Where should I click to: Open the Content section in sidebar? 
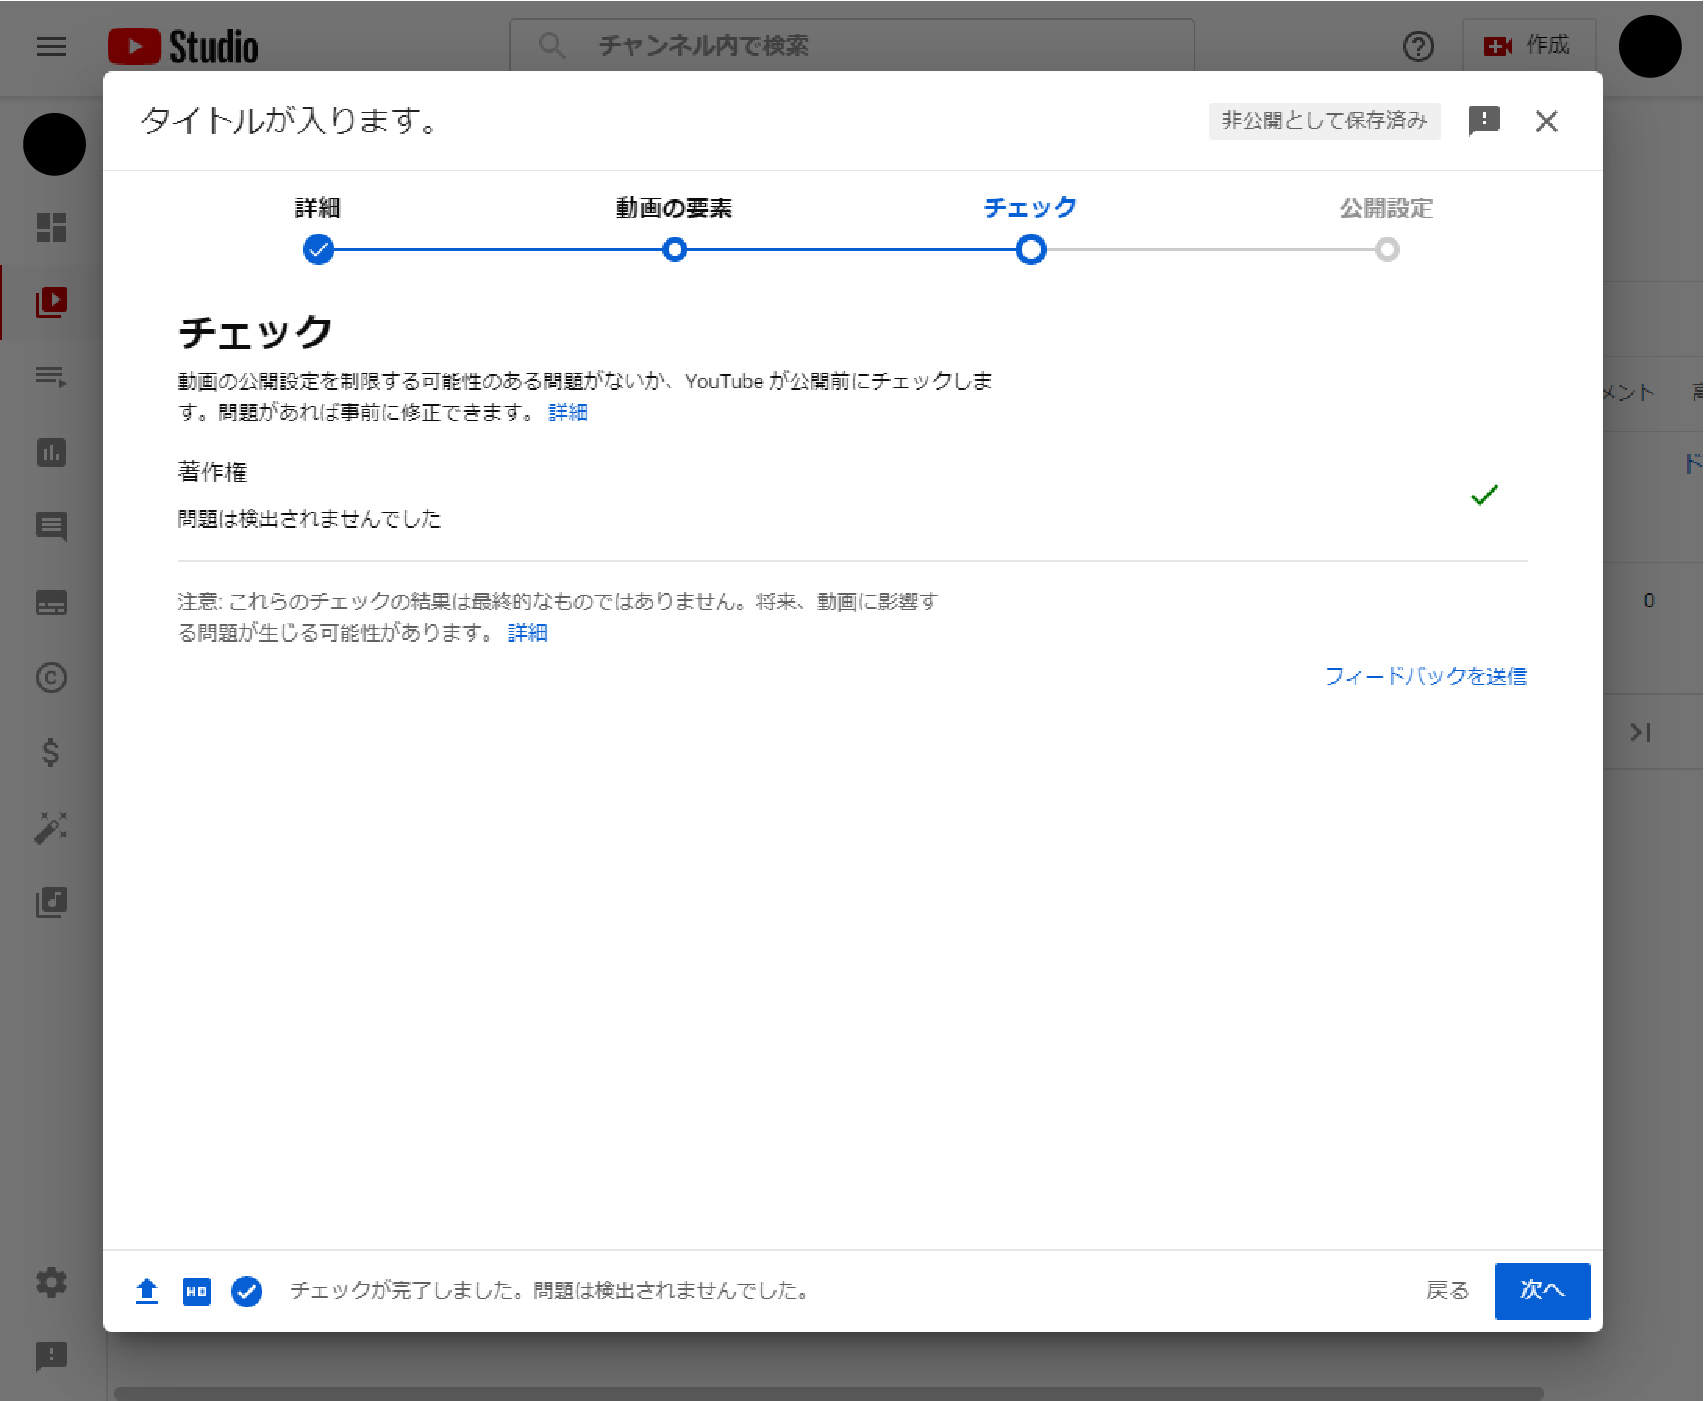51,301
